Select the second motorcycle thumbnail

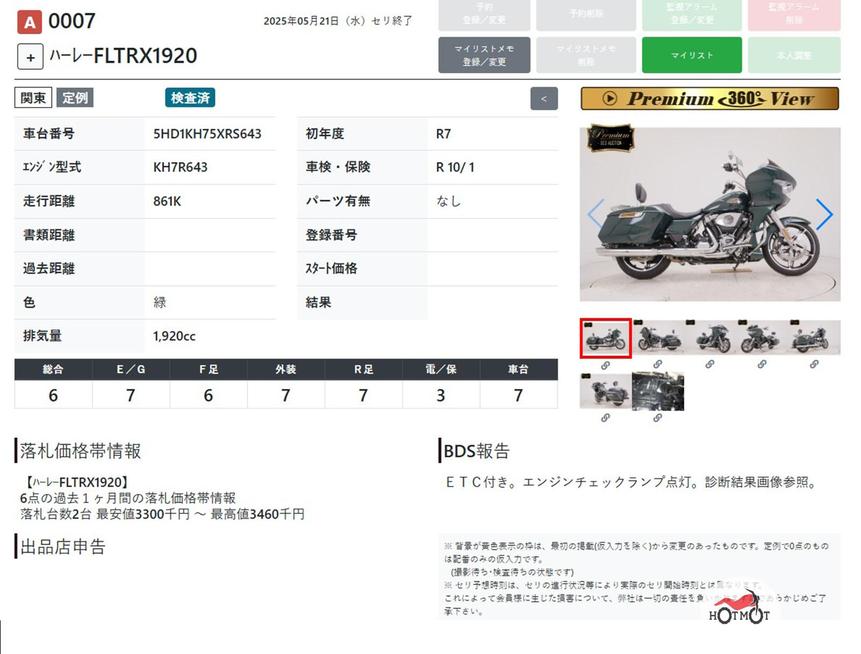658,338
